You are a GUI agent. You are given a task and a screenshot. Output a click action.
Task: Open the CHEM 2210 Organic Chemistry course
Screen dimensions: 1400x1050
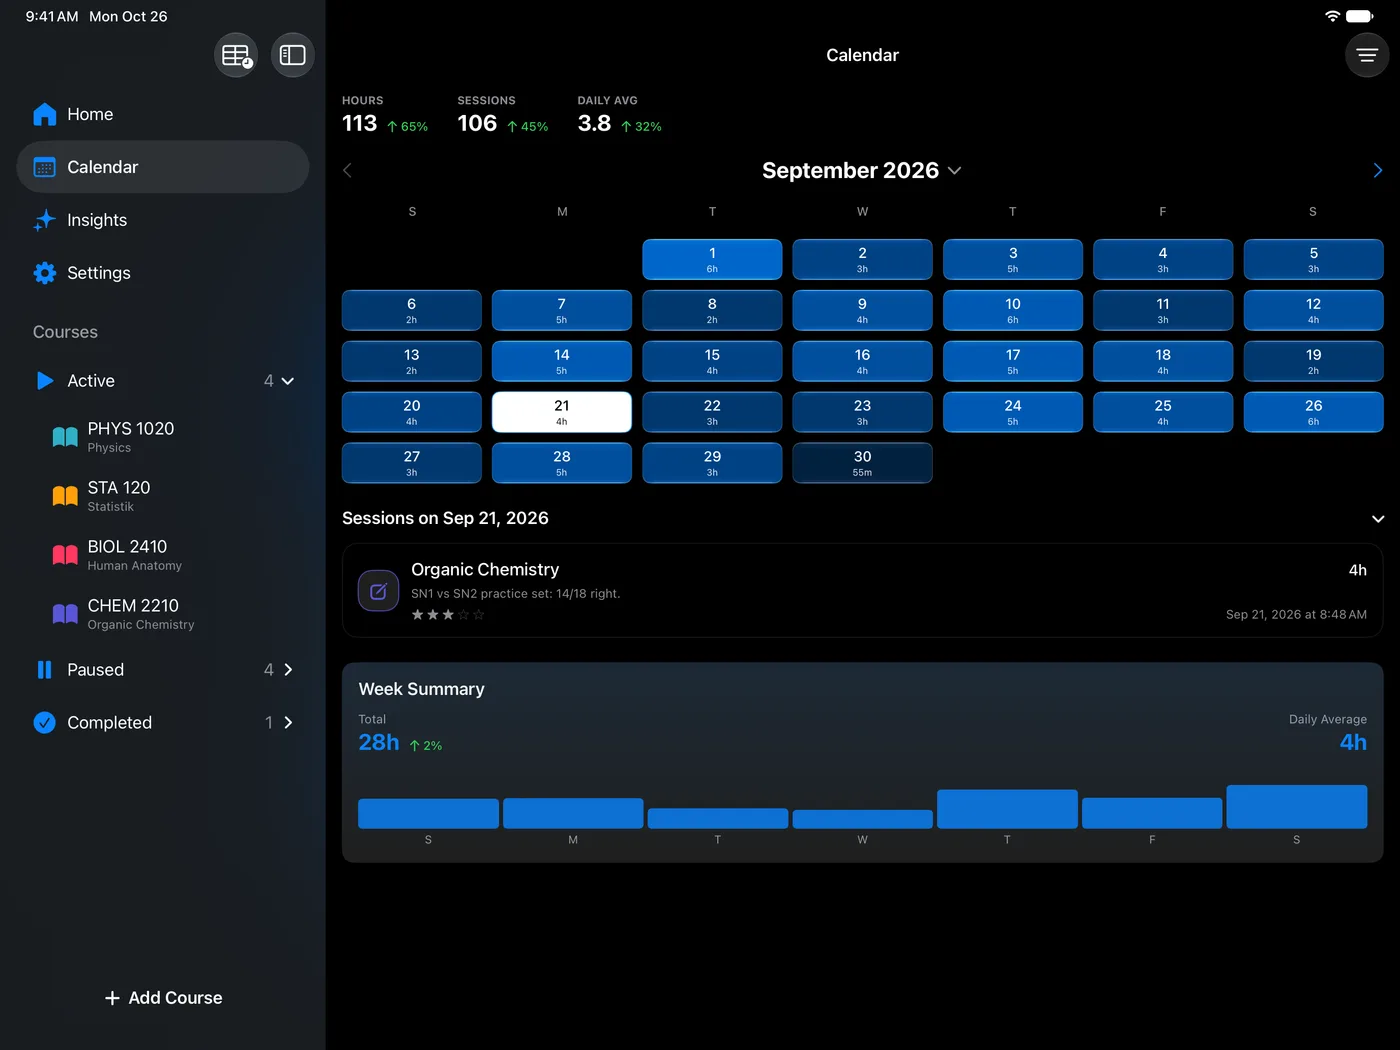coord(163,614)
